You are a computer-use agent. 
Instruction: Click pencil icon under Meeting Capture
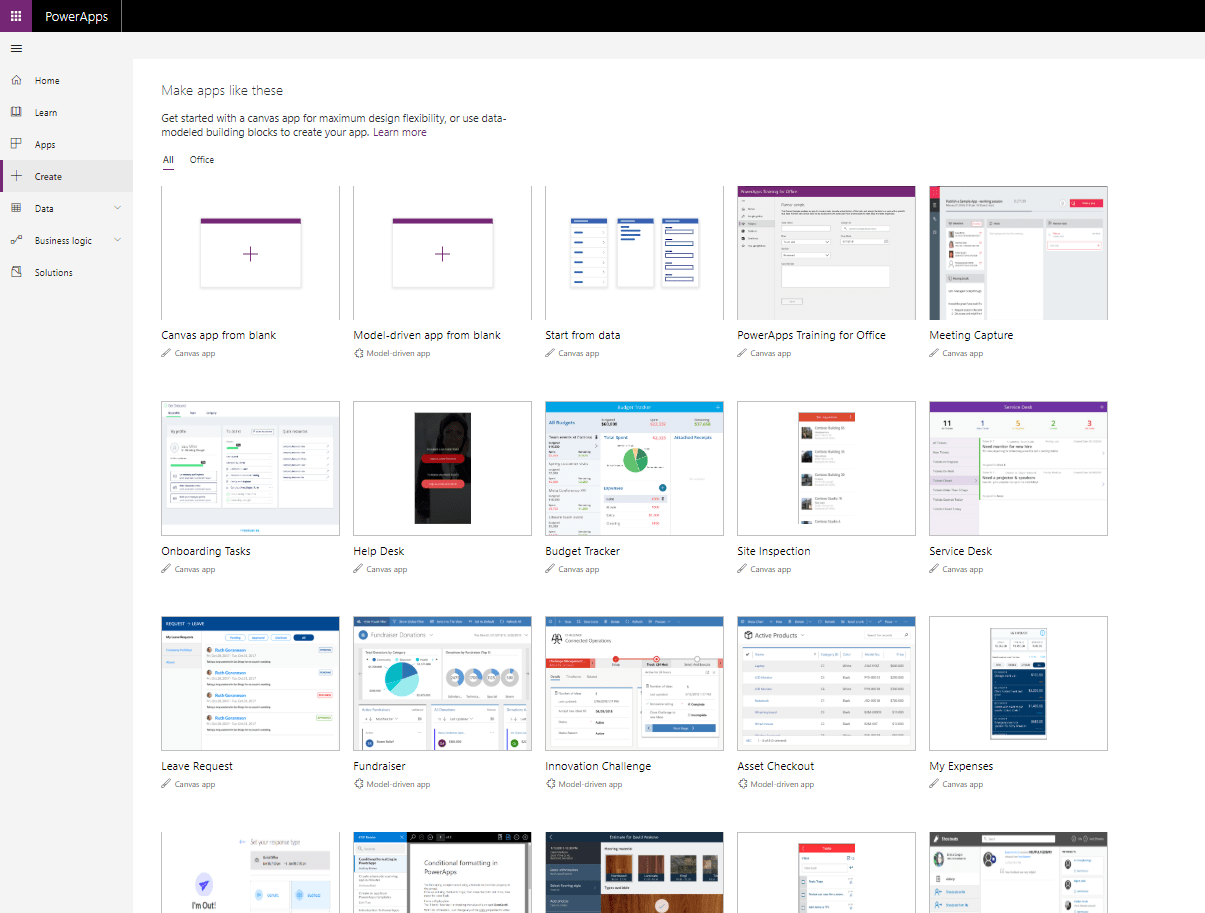click(x=934, y=353)
